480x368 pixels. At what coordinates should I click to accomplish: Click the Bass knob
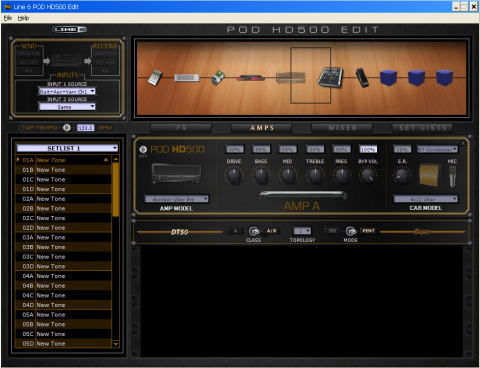[261, 175]
